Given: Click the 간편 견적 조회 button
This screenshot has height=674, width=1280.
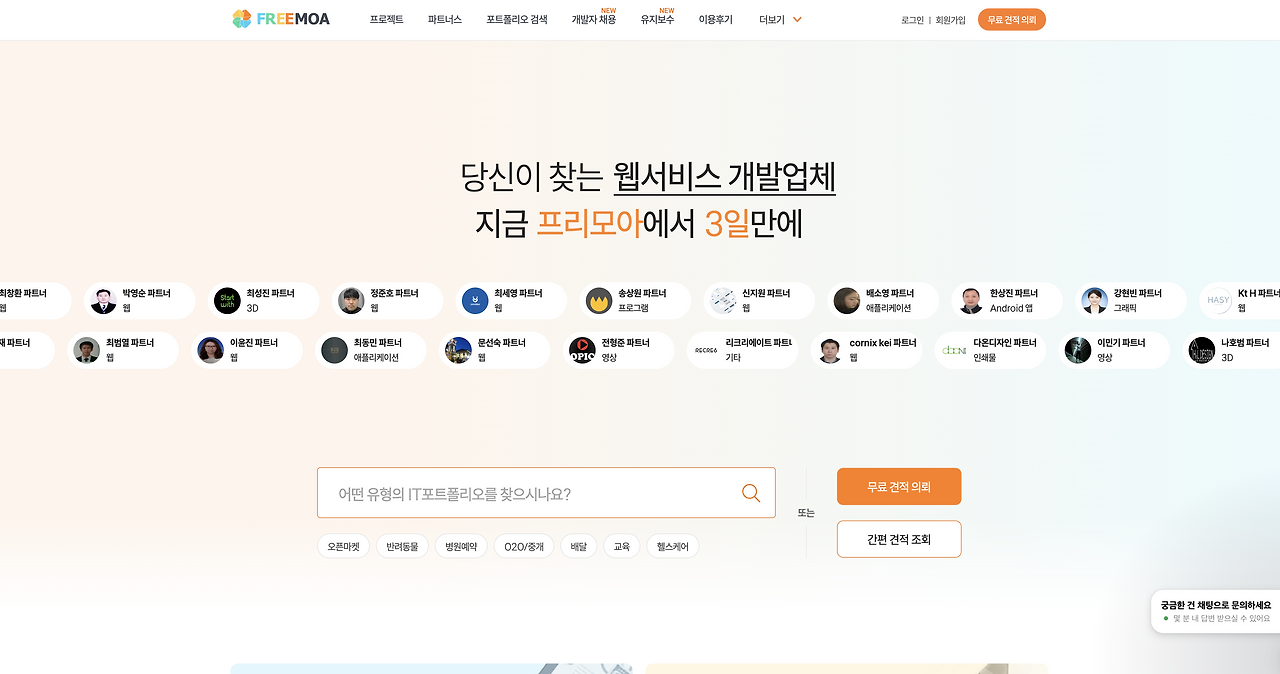Looking at the screenshot, I should [898, 538].
